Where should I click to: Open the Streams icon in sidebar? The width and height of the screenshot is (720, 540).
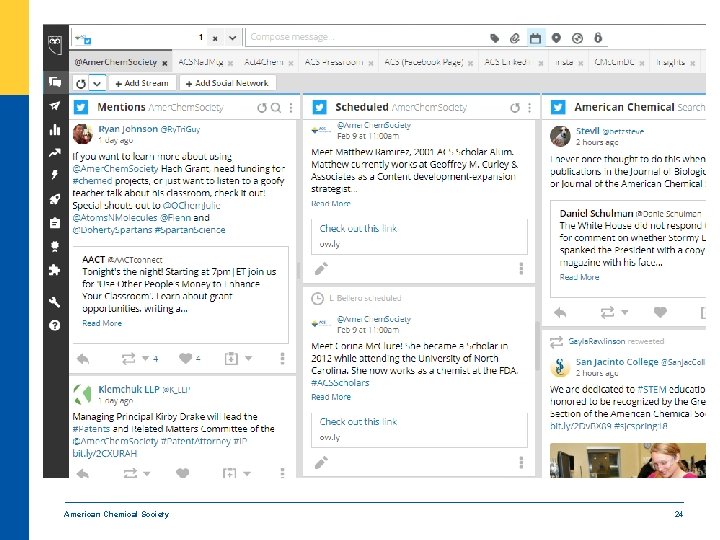click(x=55, y=82)
